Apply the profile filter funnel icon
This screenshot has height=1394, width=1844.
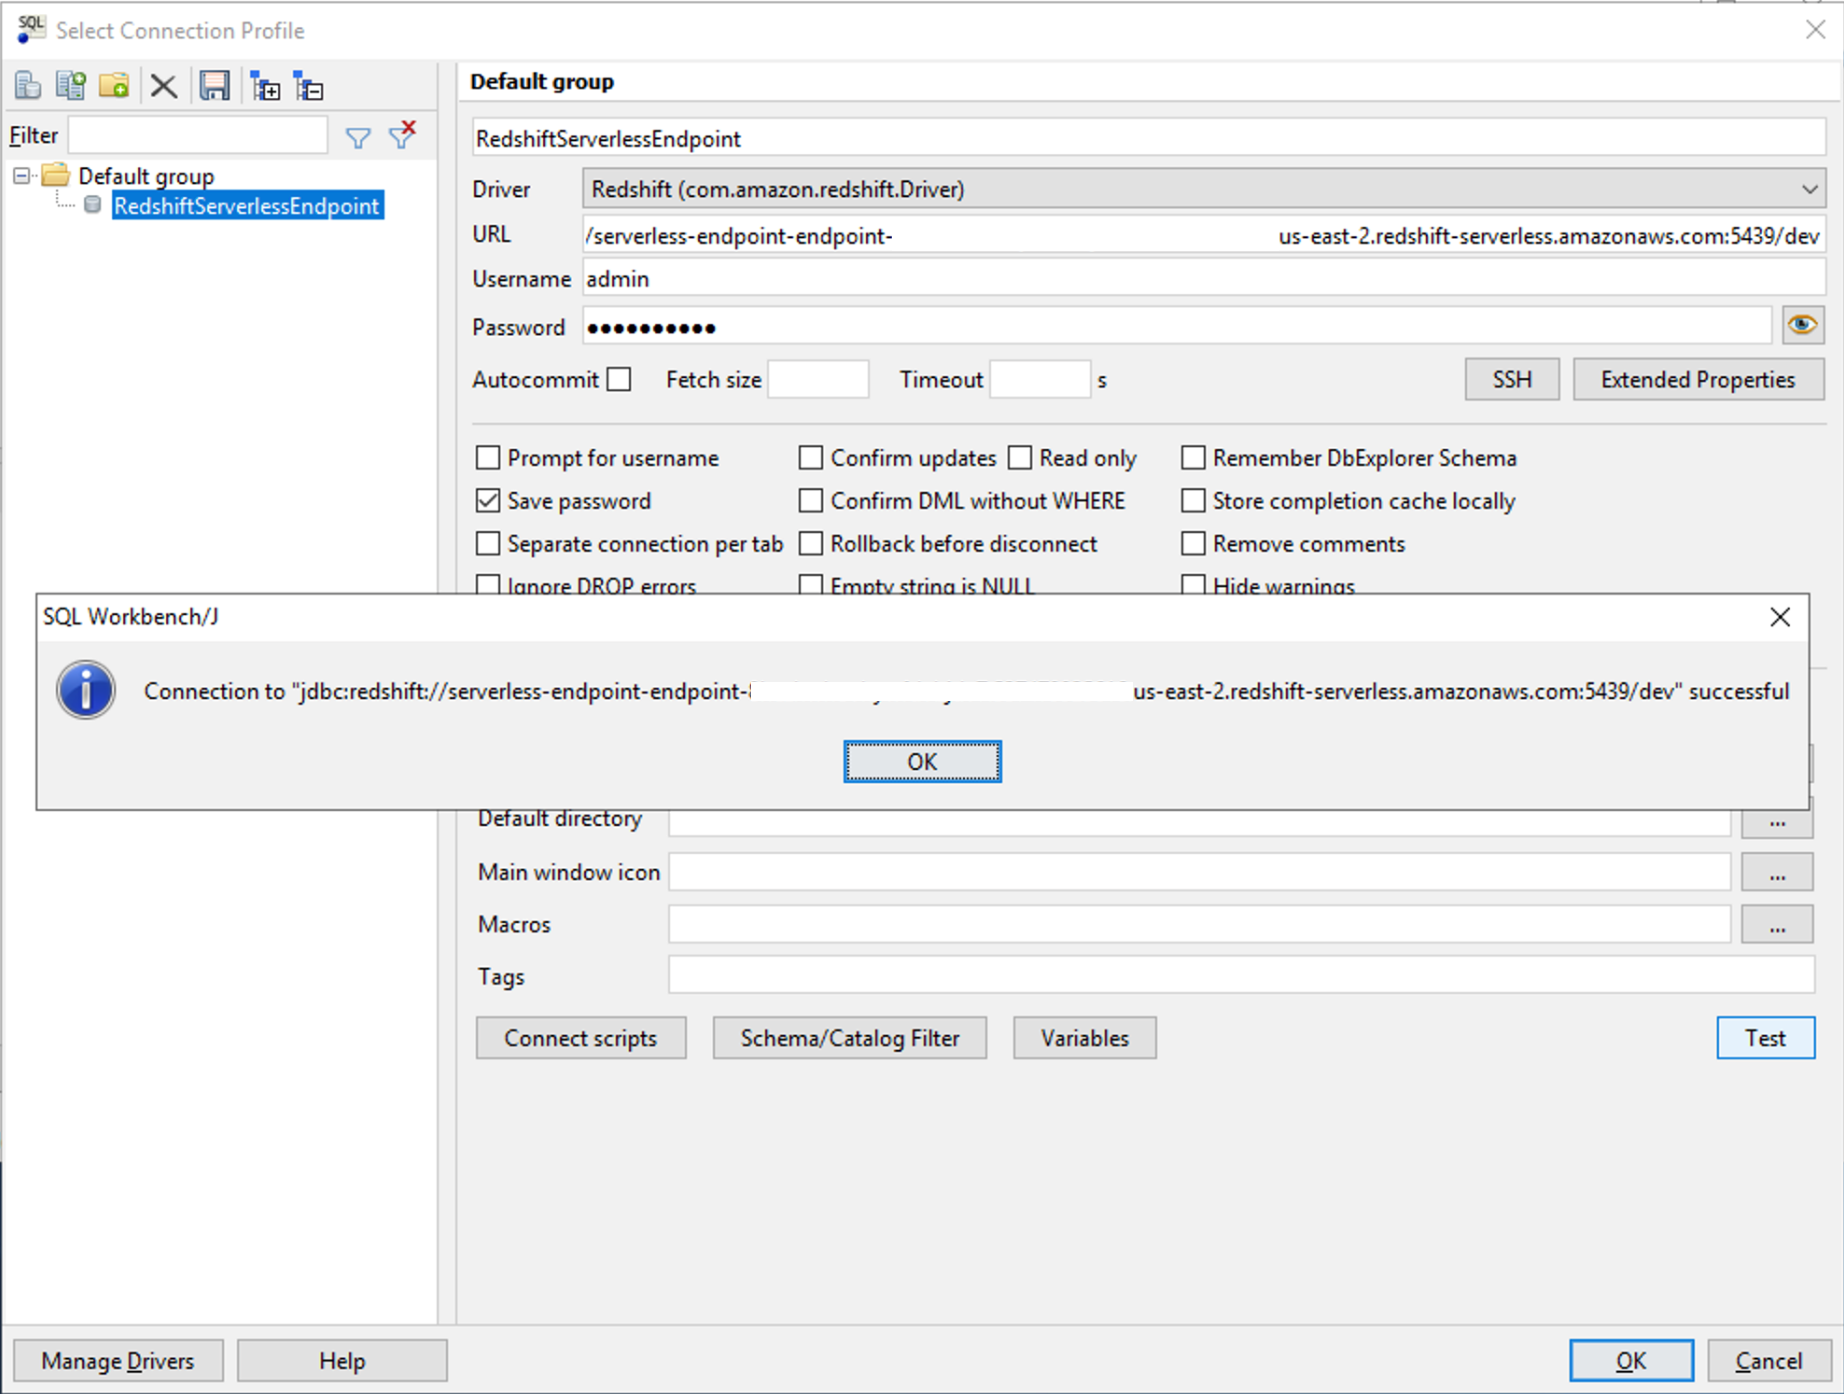357,137
